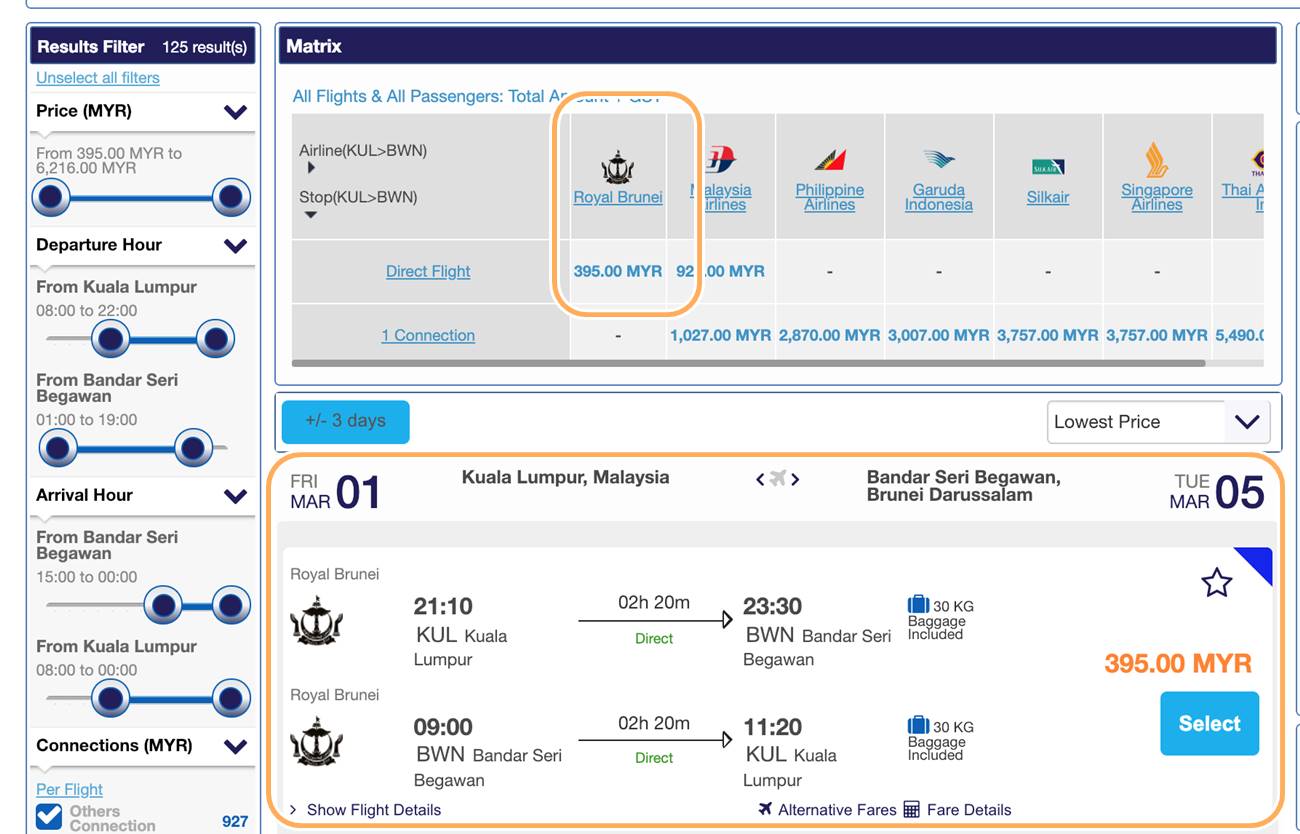Click the Malaysia Airlines logo in matrix
Screen dimensions: 1300x834
coord(720,159)
